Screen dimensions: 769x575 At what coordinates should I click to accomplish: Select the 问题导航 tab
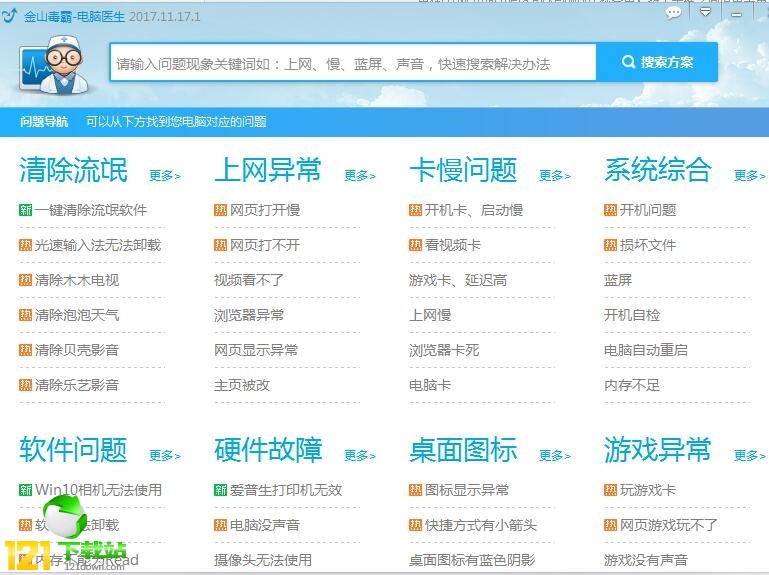pos(44,122)
